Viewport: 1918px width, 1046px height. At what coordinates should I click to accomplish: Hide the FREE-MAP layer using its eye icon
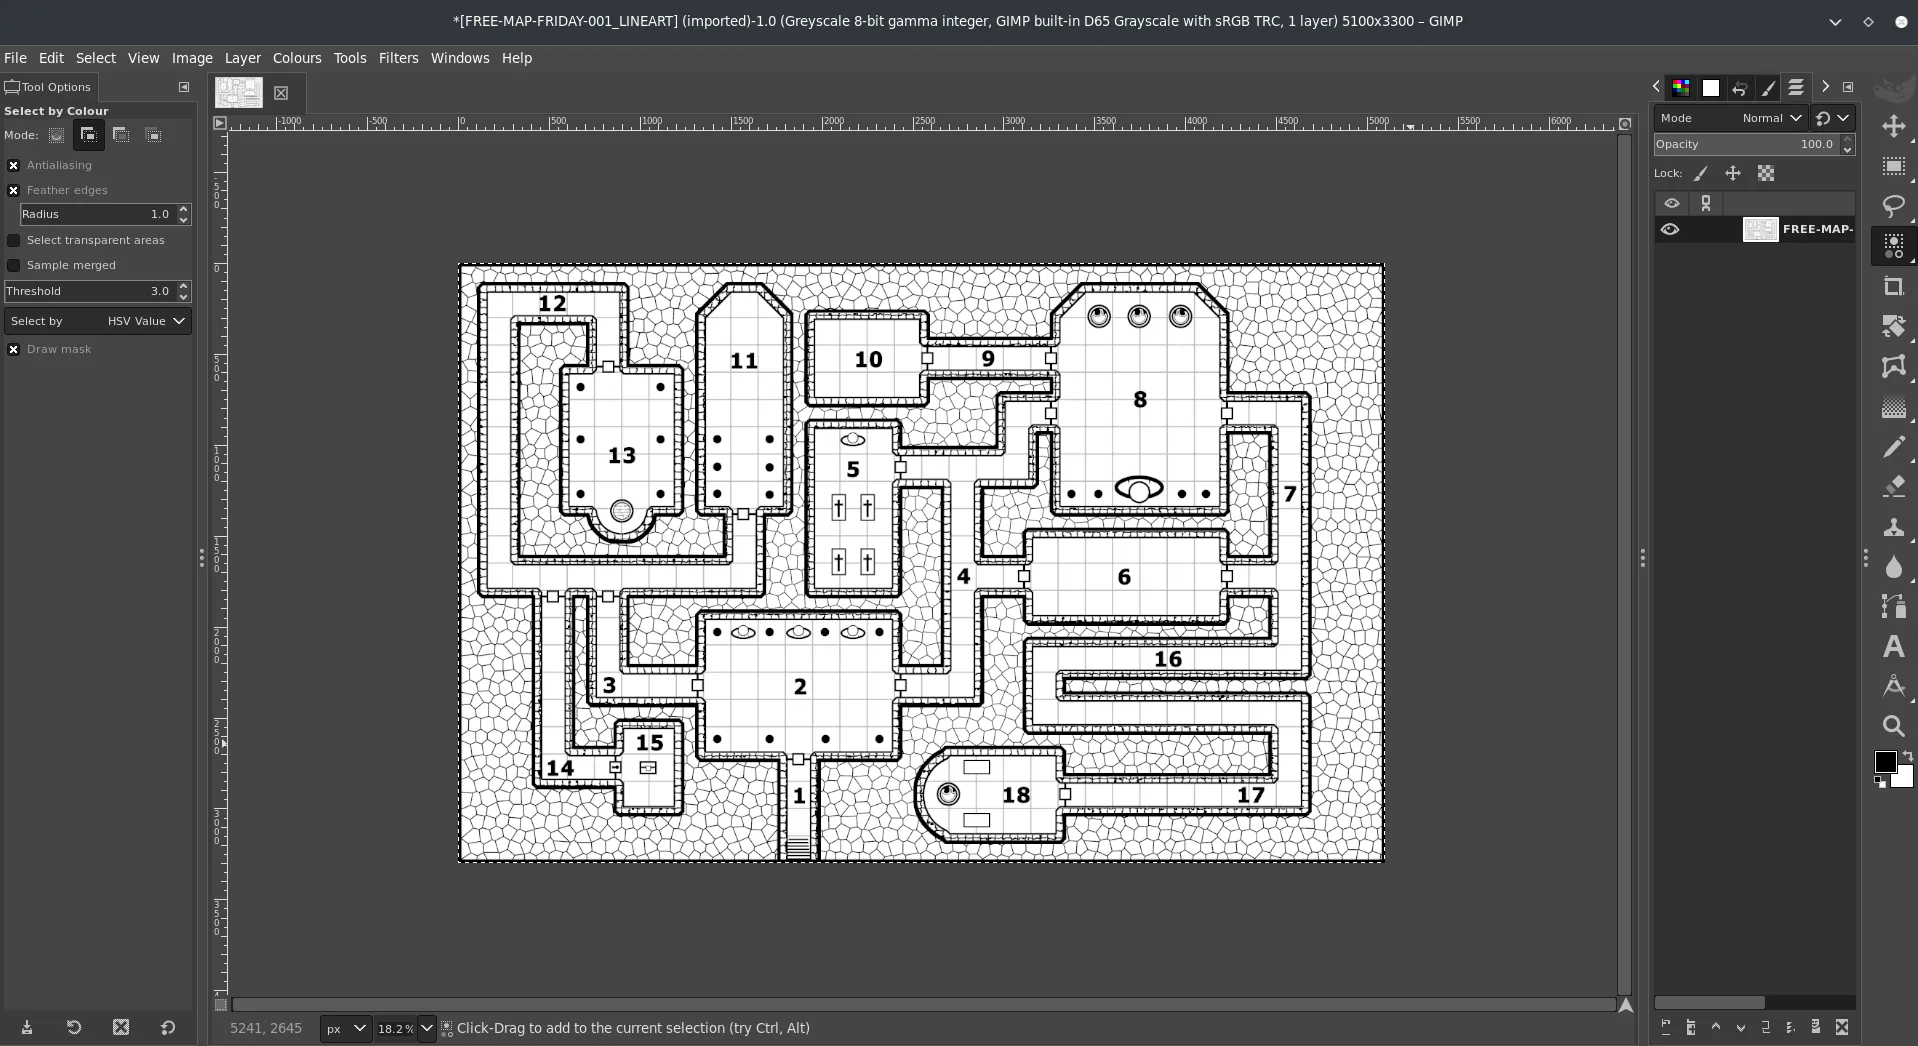[1670, 230]
